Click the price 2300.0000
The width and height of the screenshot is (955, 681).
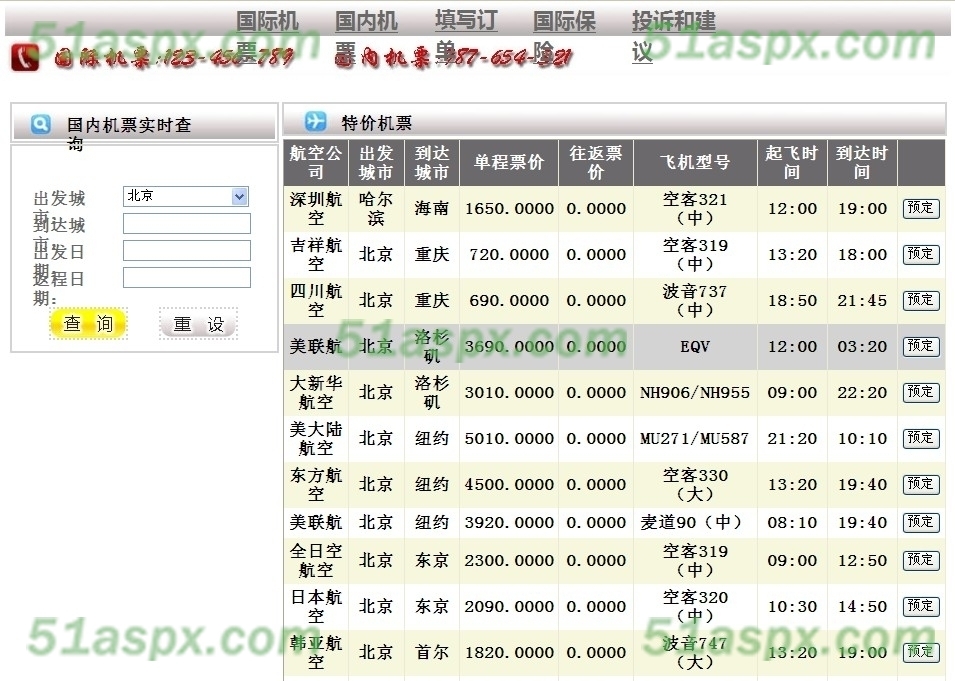click(x=509, y=560)
